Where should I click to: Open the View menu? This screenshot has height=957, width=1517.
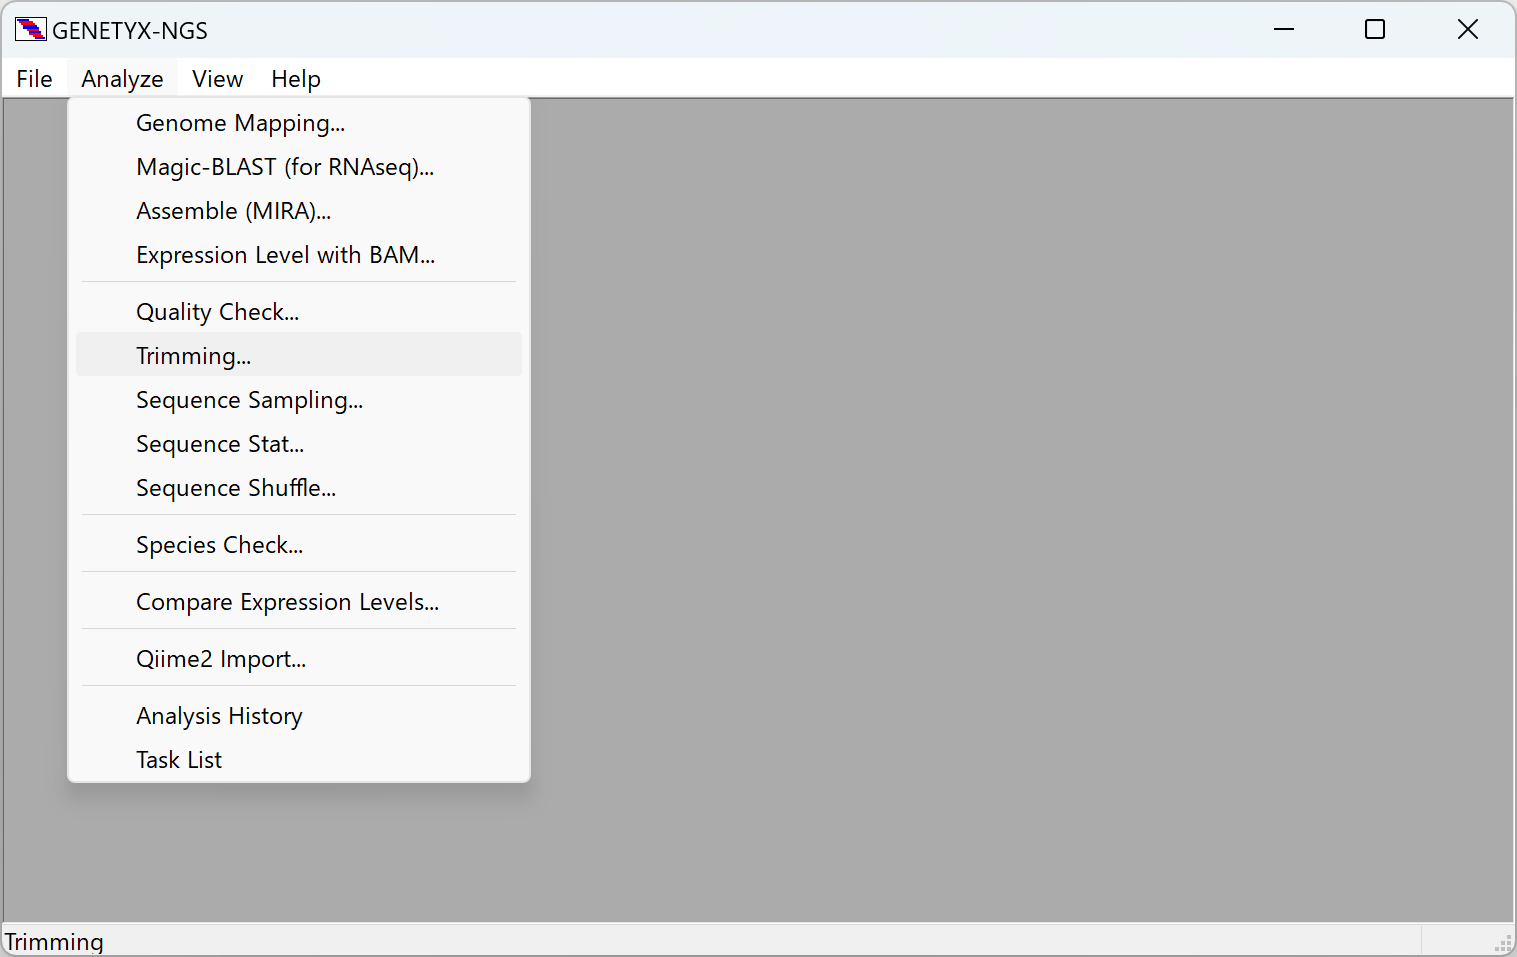[217, 79]
